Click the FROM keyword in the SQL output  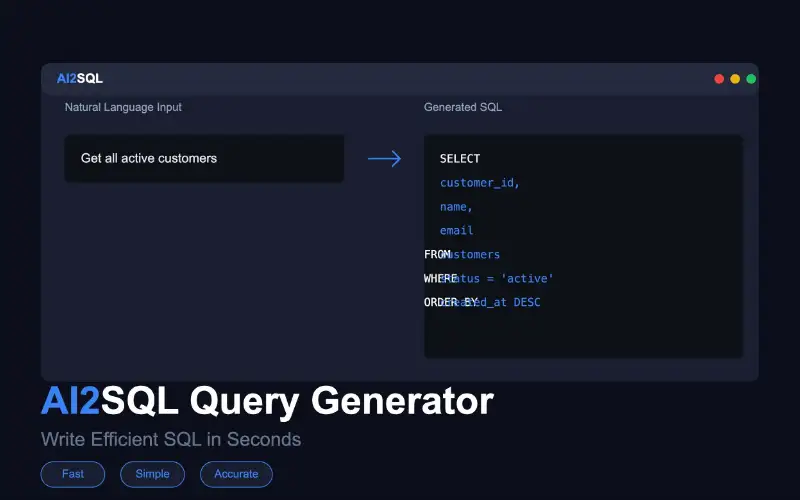coord(437,254)
